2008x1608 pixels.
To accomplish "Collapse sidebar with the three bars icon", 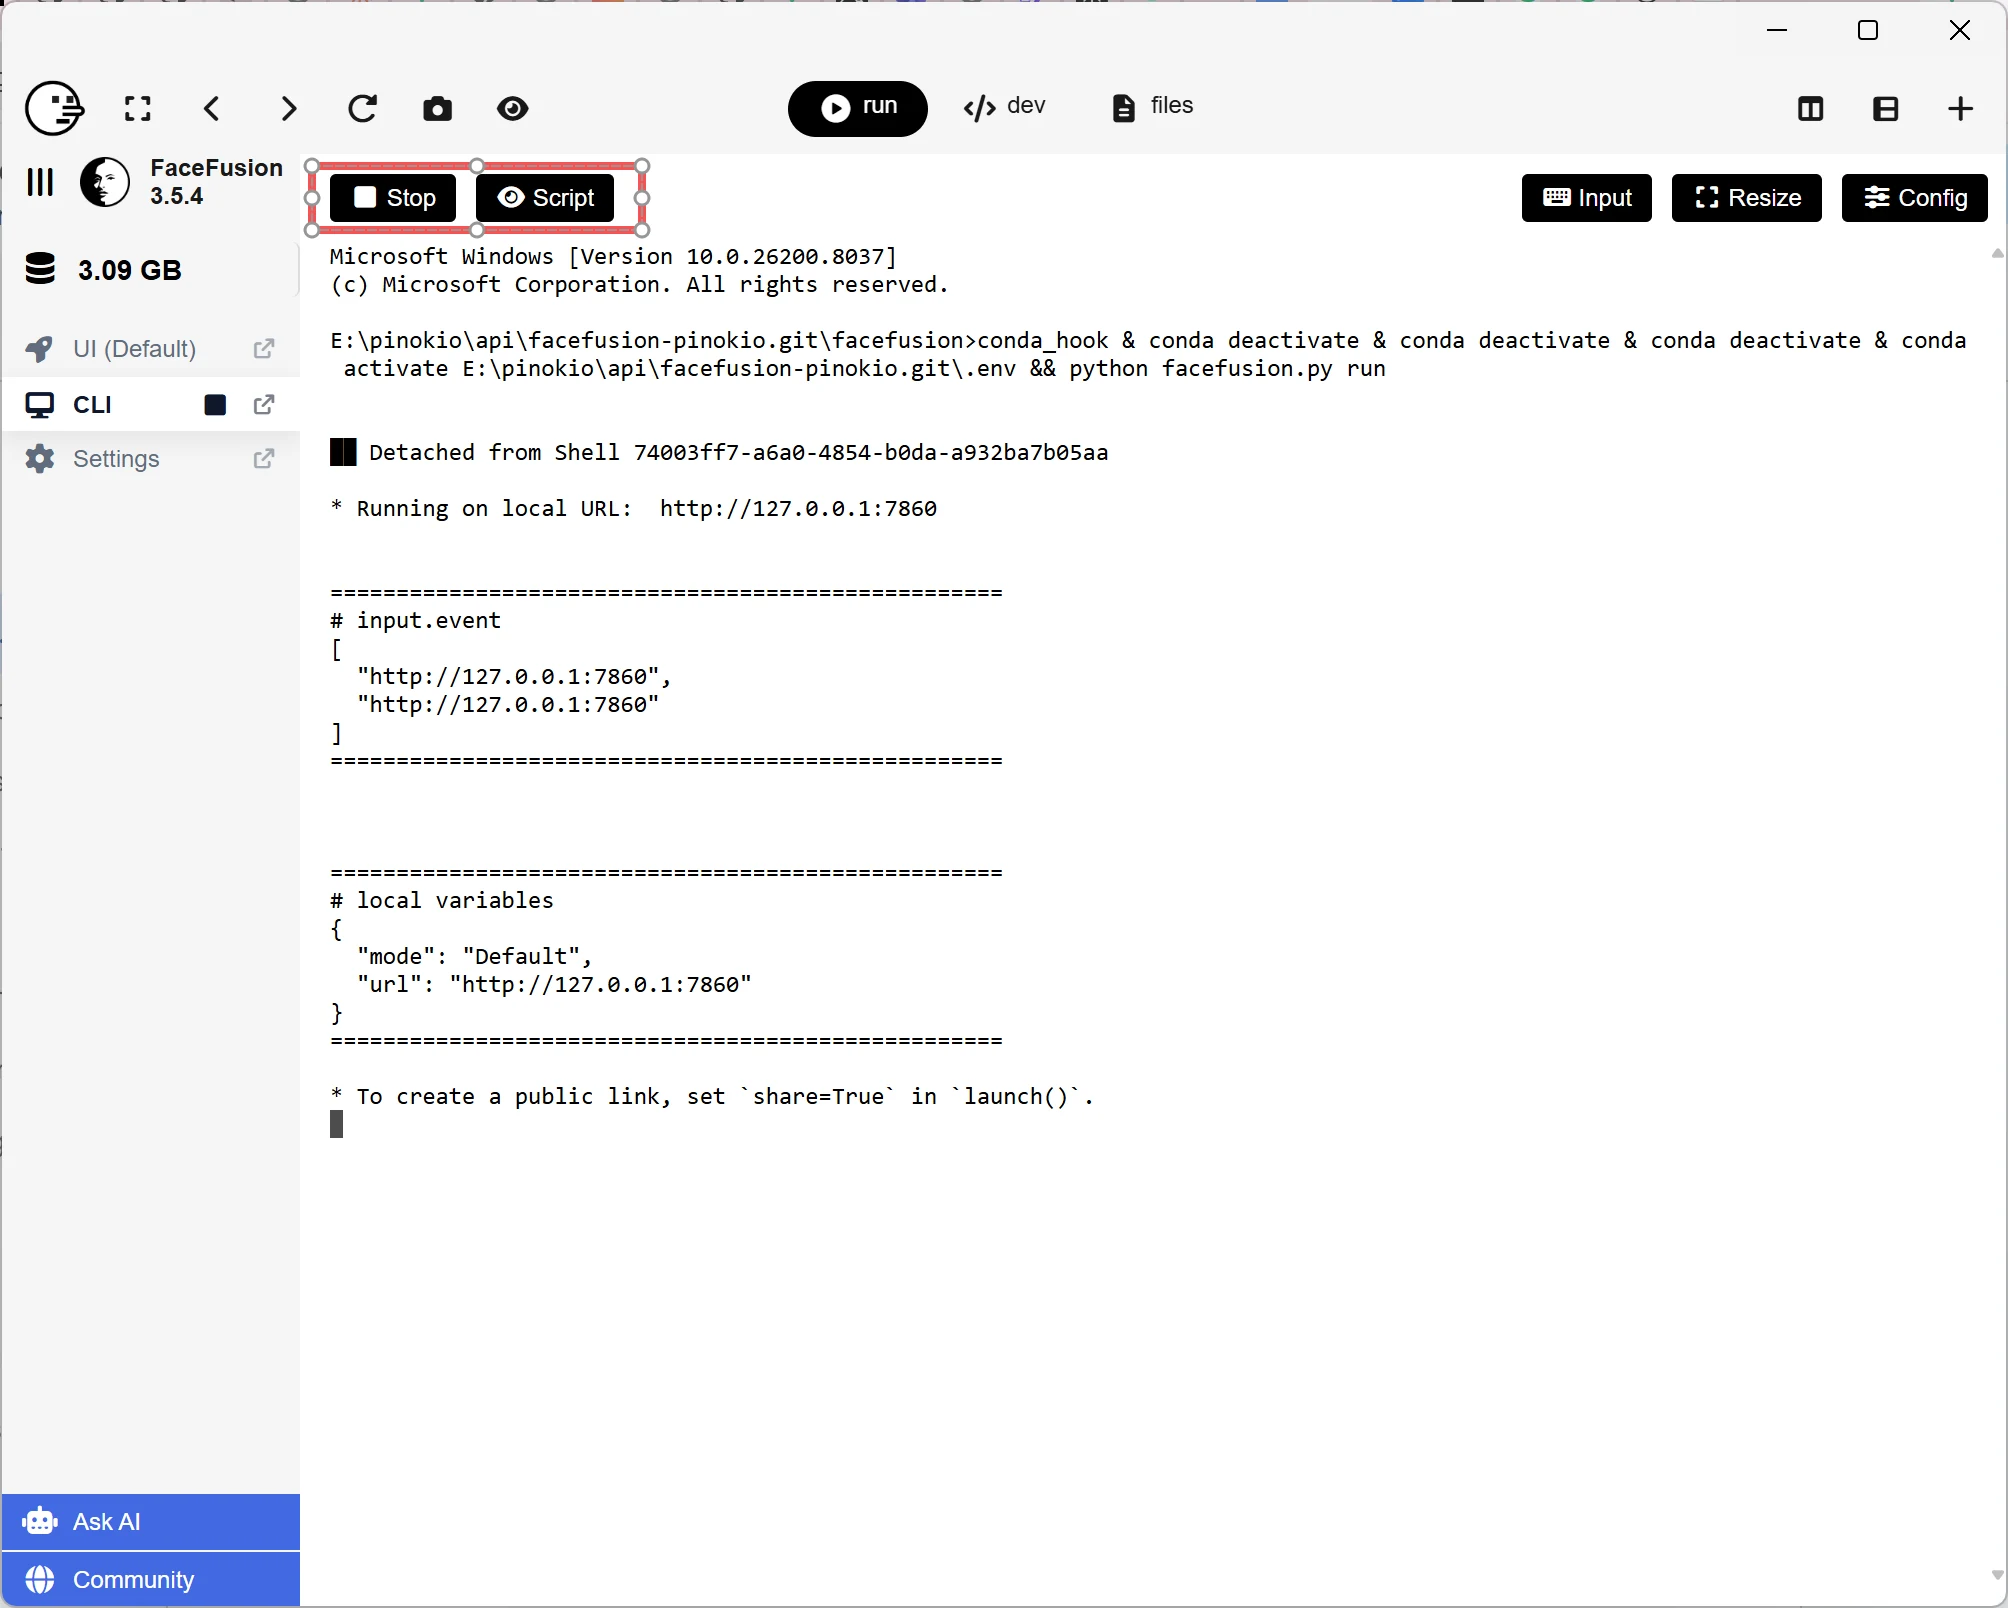I will click(40, 182).
